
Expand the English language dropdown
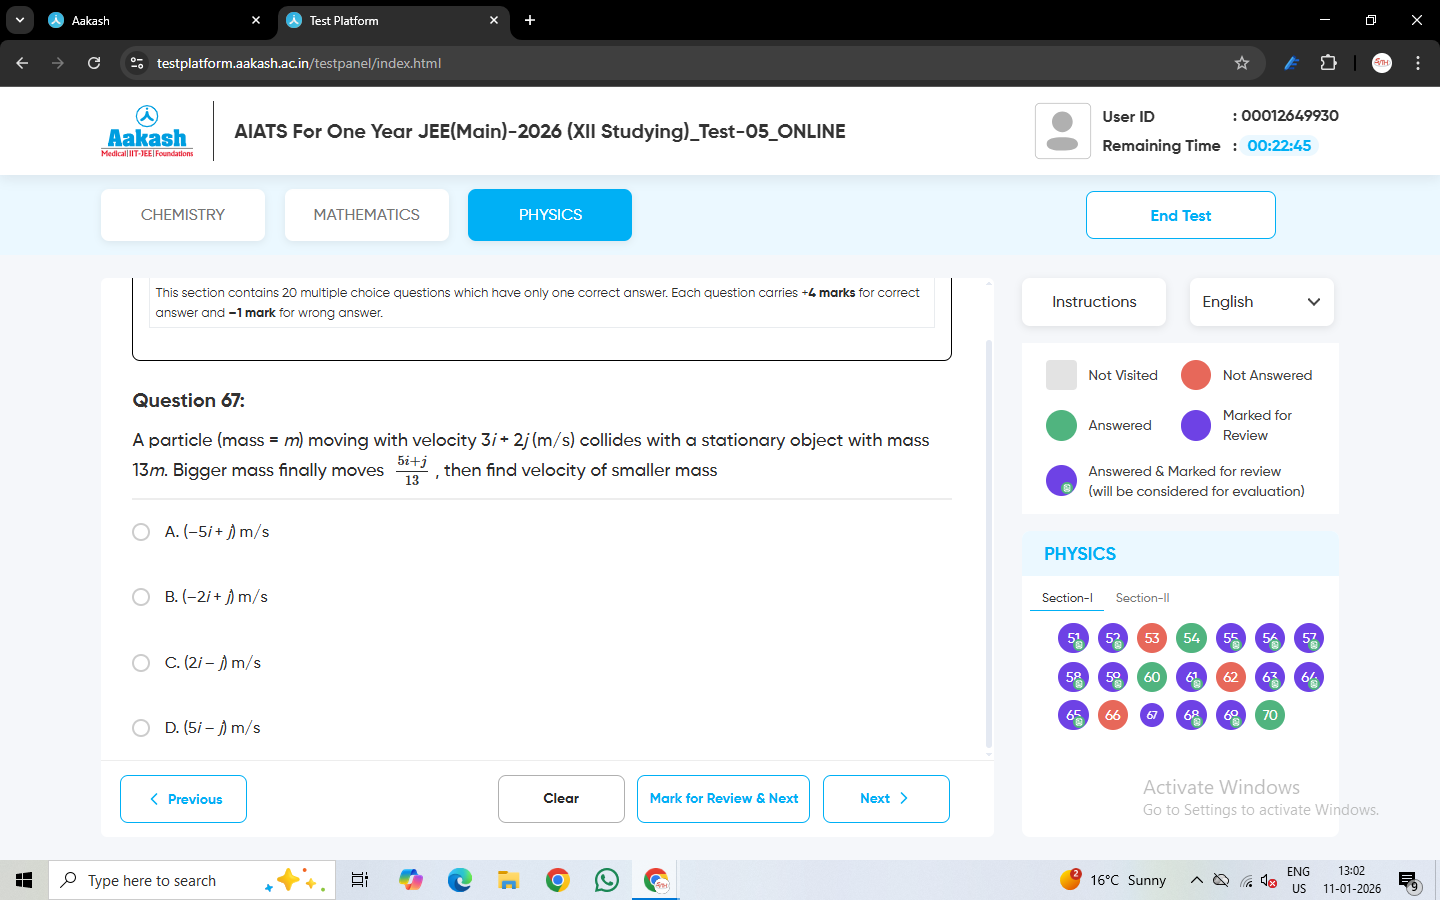1261,302
